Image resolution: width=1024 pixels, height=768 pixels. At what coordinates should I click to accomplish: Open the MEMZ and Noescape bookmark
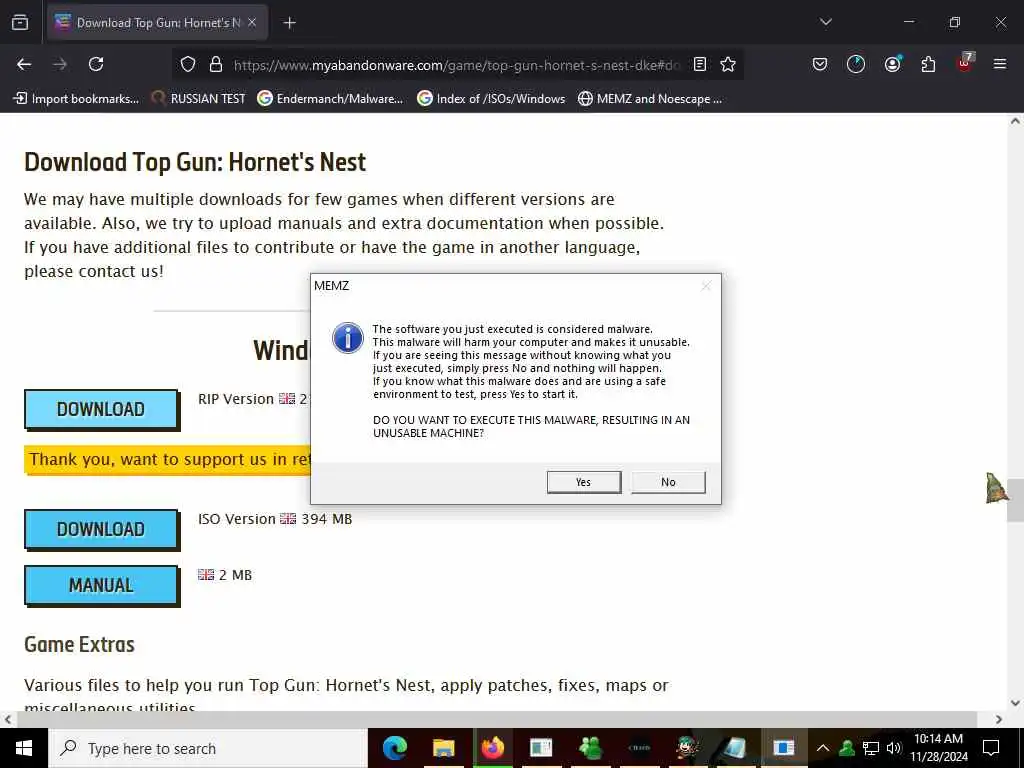tap(650, 99)
